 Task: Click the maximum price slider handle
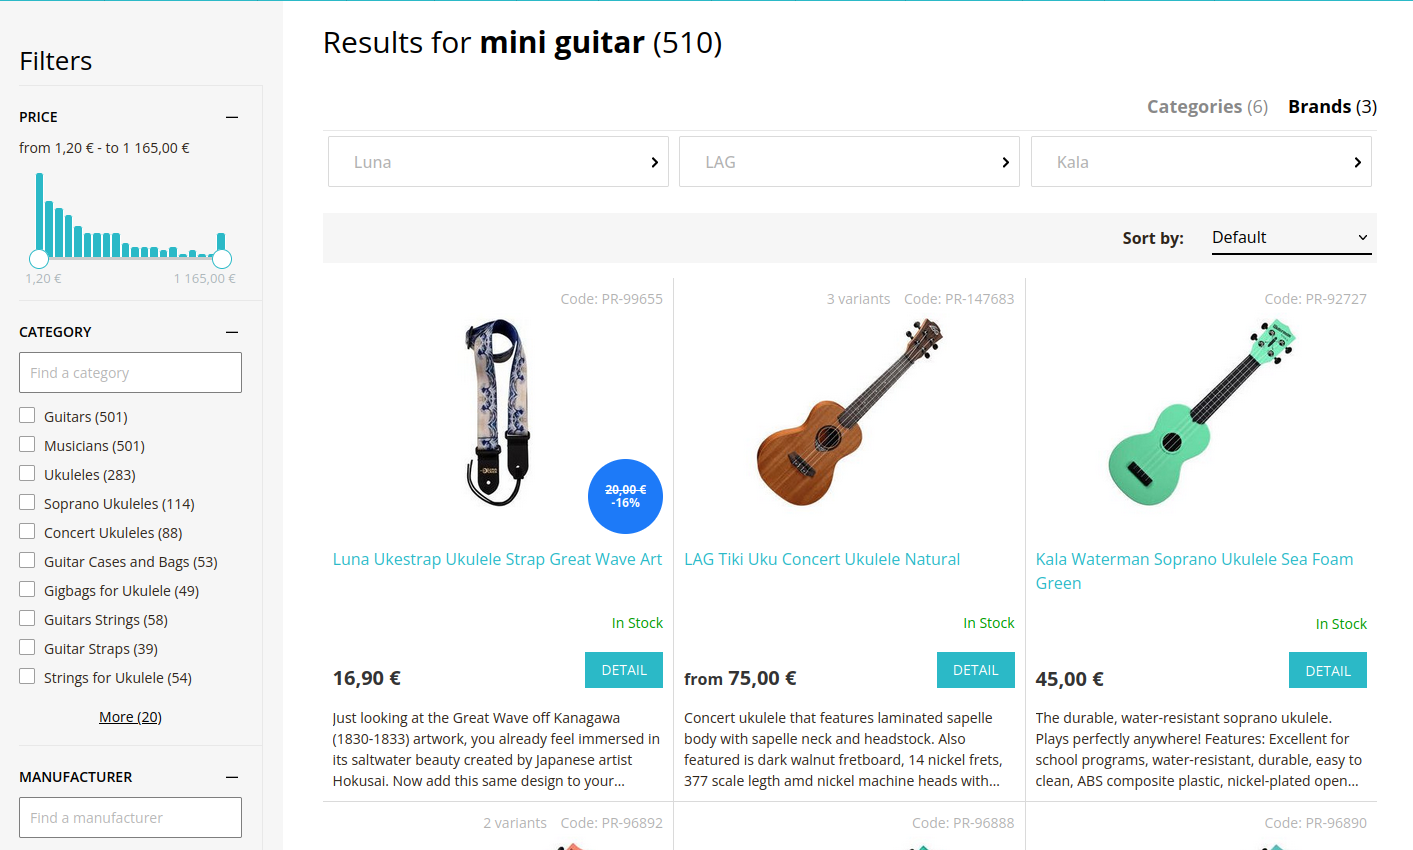point(222,259)
